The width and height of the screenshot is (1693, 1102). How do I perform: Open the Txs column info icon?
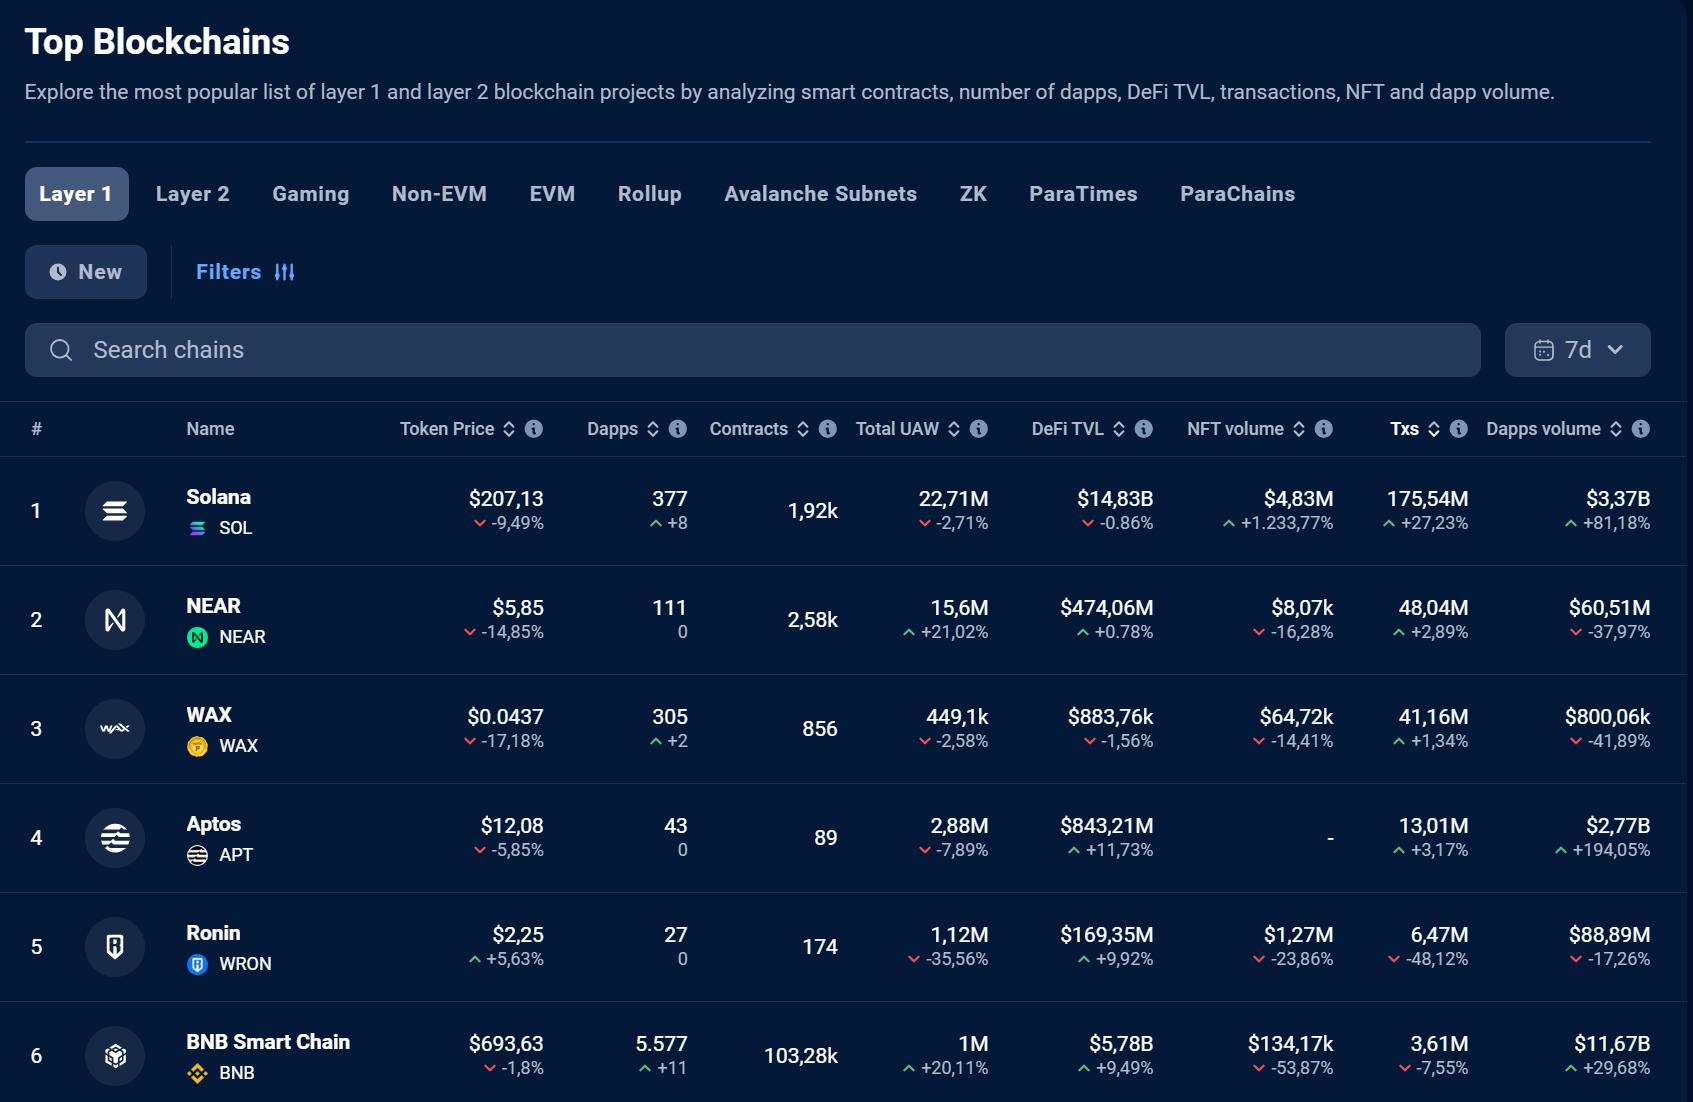pos(1459,429)
